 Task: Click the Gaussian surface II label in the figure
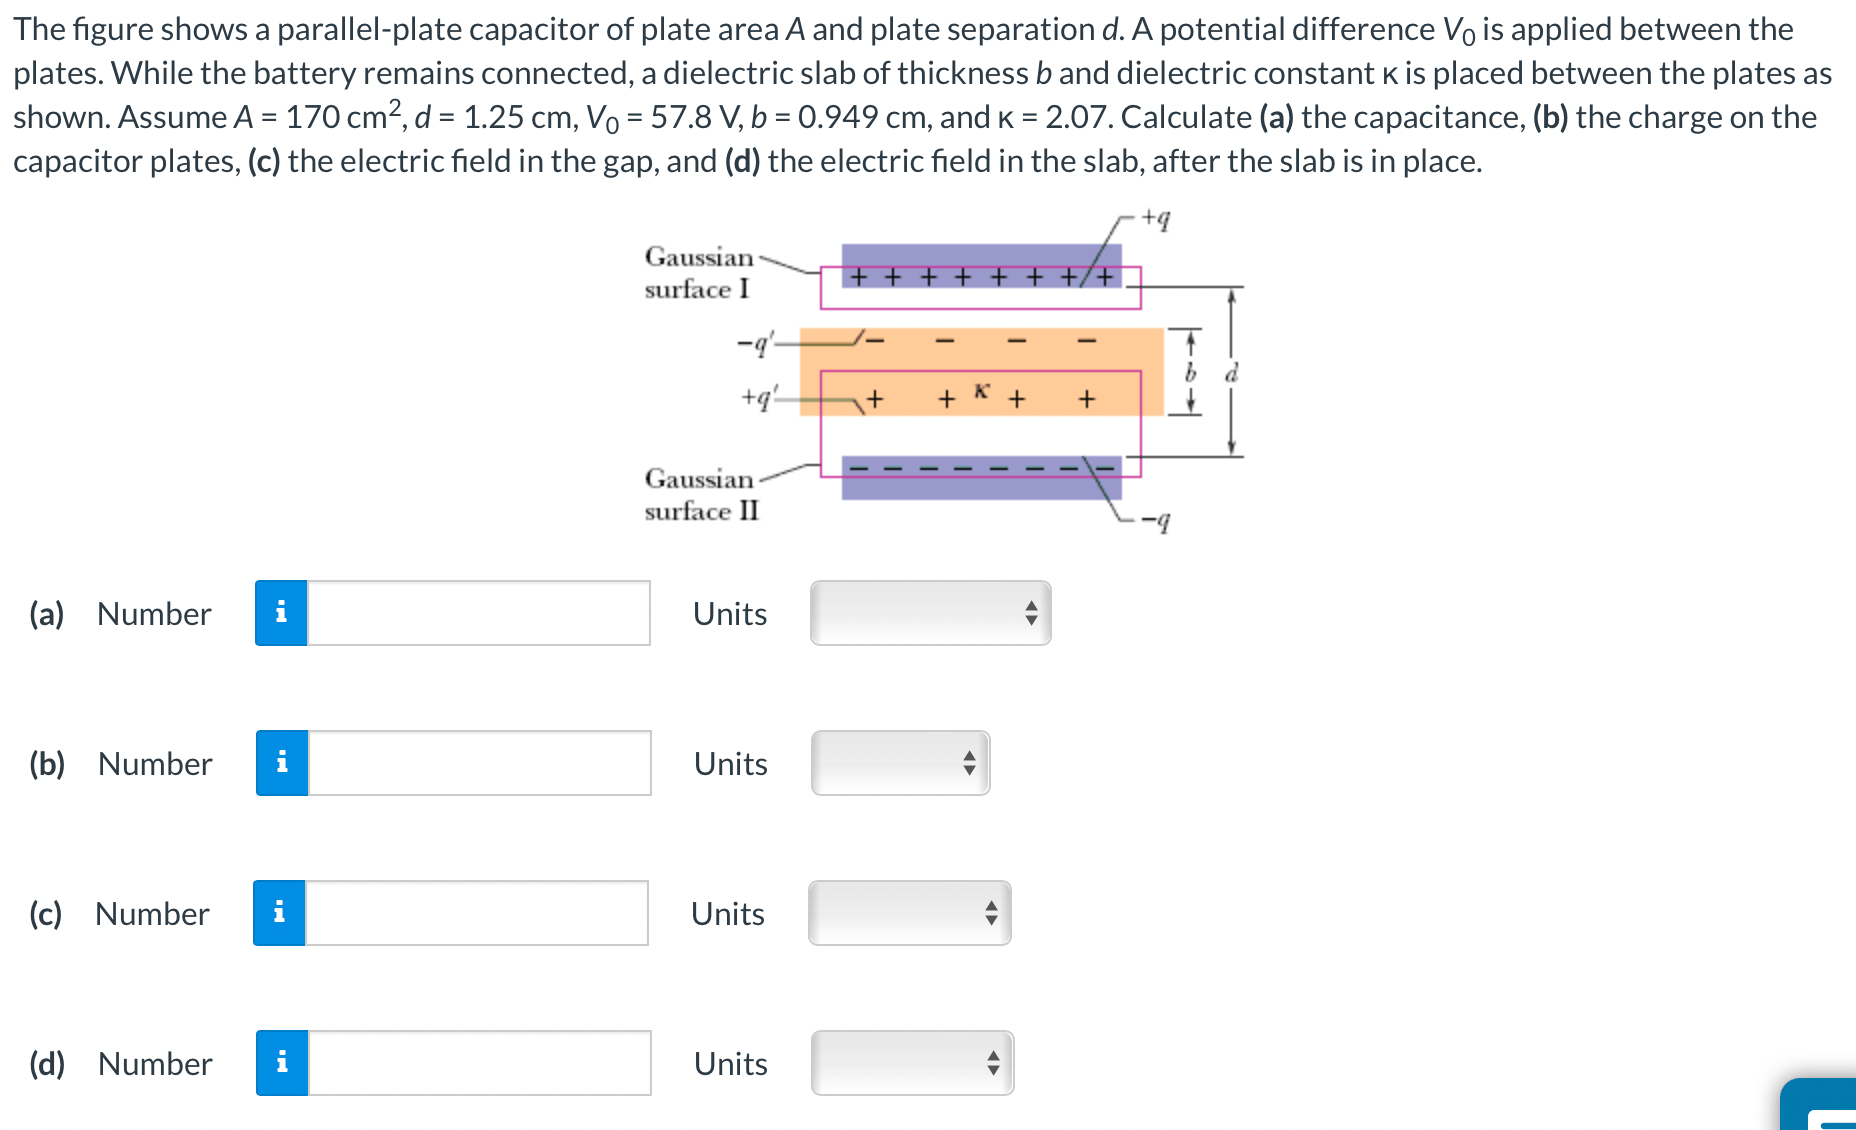click(x=701, y=495)
